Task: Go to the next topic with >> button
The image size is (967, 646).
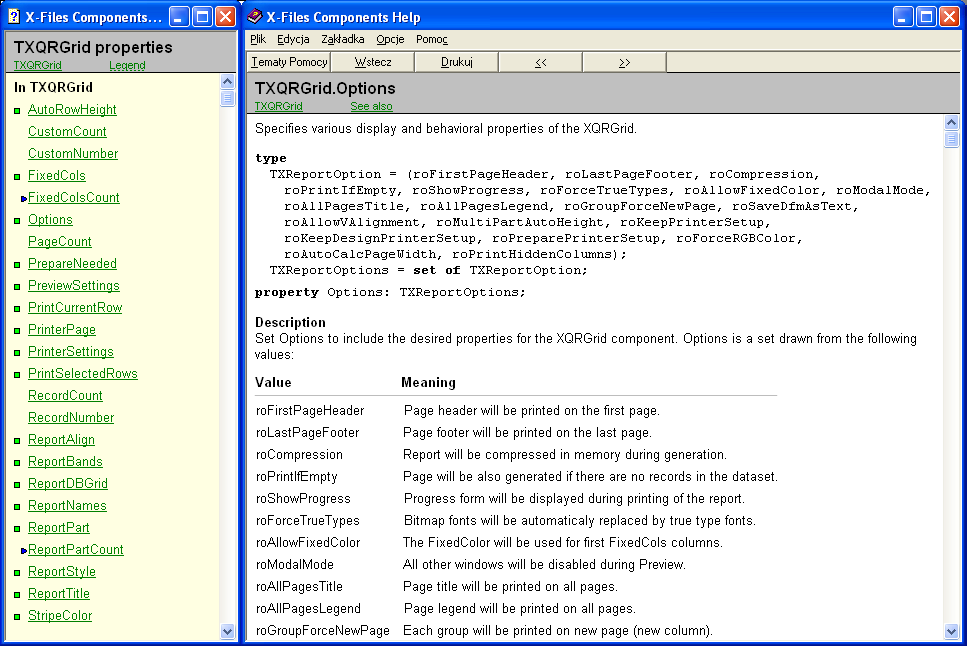Action: pos(624,62)
